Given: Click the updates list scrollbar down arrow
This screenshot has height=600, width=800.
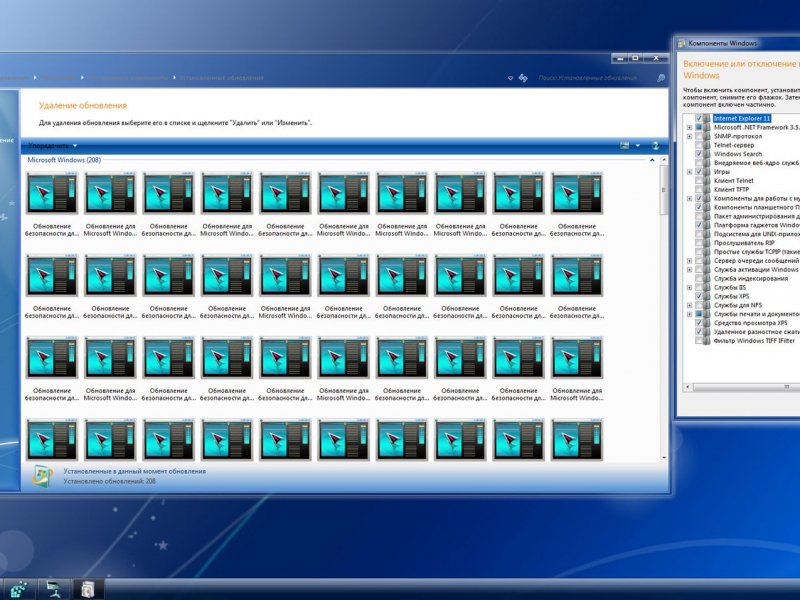Looking at the screenshot, I should point(664,458).
